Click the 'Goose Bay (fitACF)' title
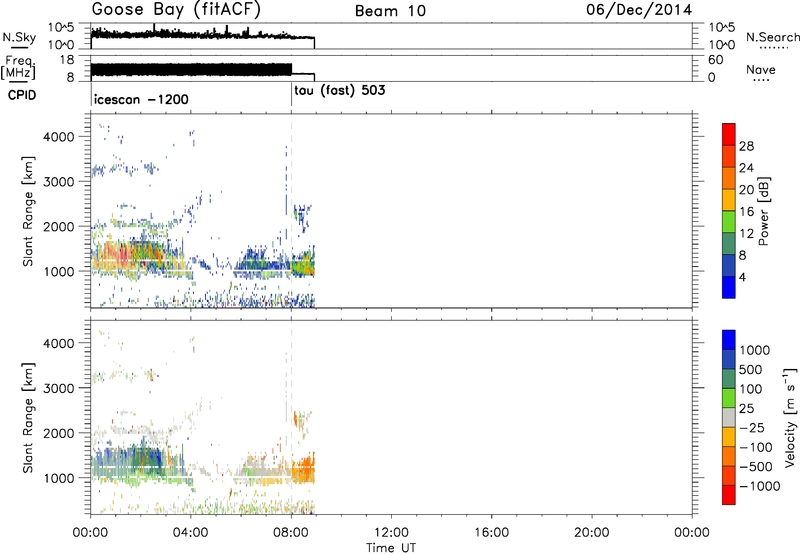The height and width of the screenshot is (554, 800). pos(176,10)
